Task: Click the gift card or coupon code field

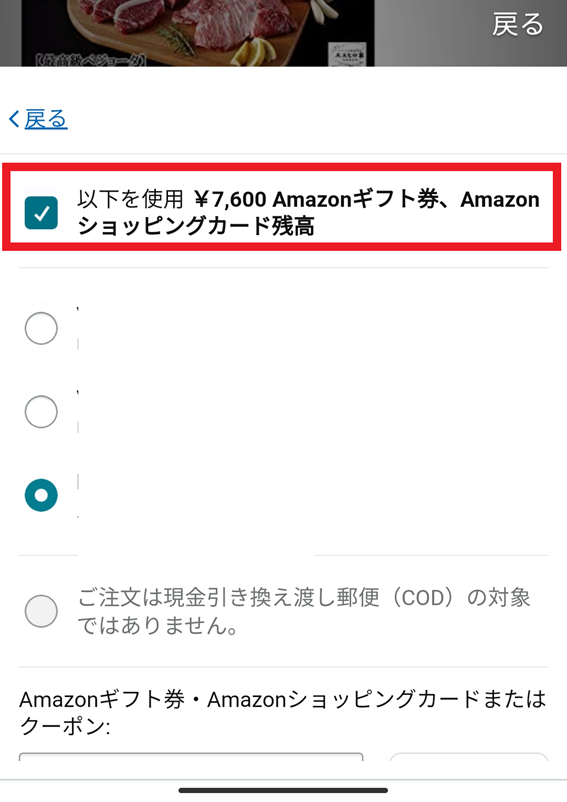Action: (191, 757)
